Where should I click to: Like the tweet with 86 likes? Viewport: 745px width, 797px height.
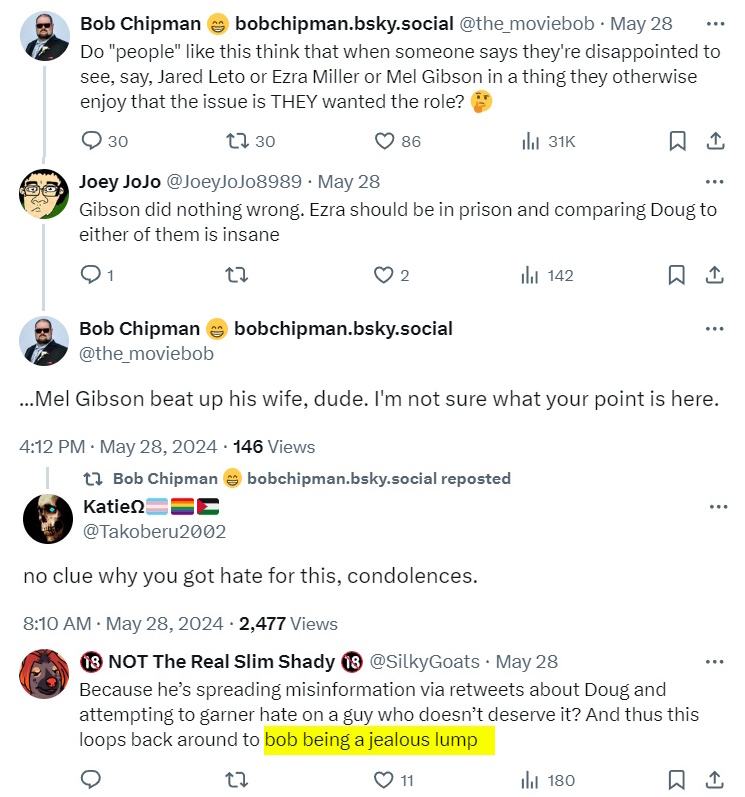click(x=384, y=141)
